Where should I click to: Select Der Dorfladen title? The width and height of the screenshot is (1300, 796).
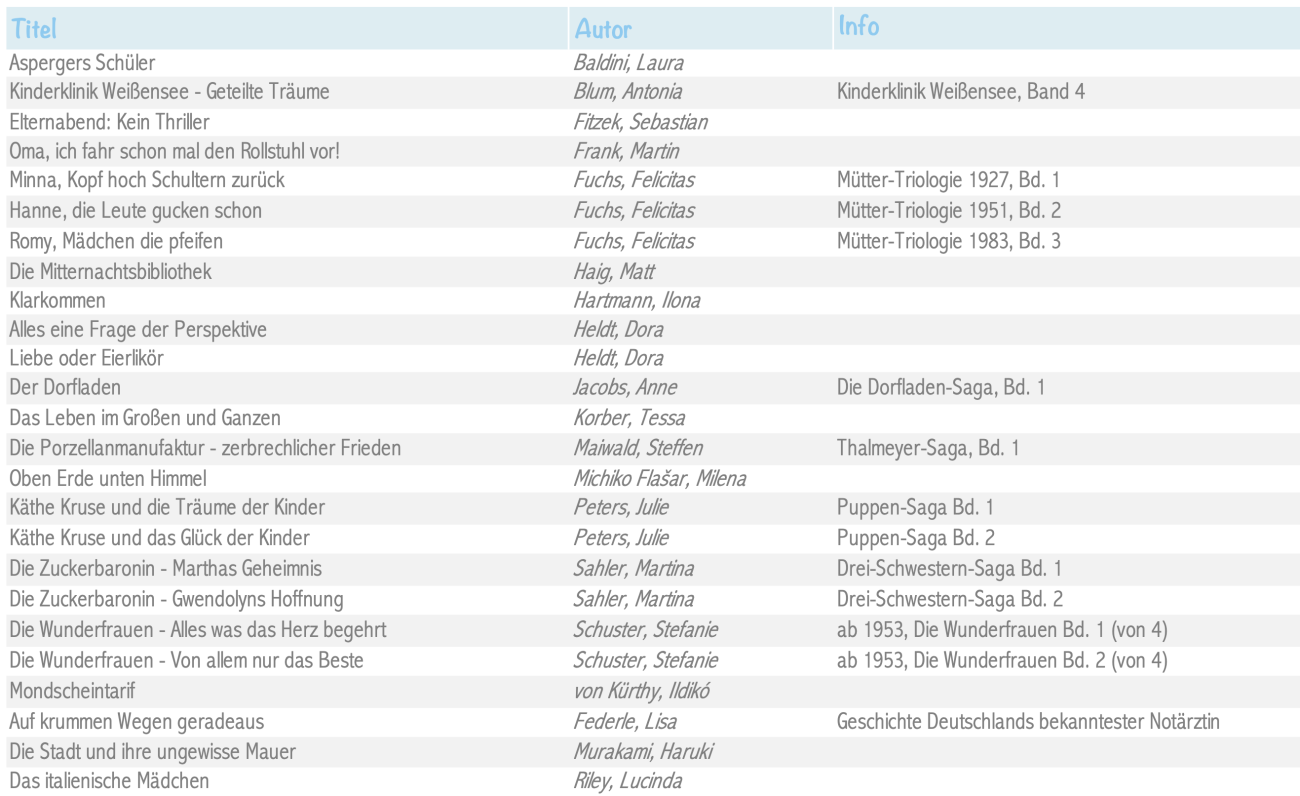point(65,387)
